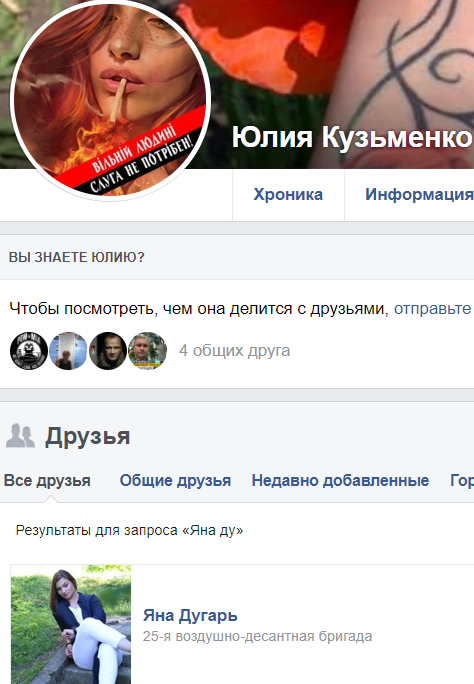Click the partially visible Гор... friends tab
This screenshot has width=474, height=684.
tap(462, 481)
